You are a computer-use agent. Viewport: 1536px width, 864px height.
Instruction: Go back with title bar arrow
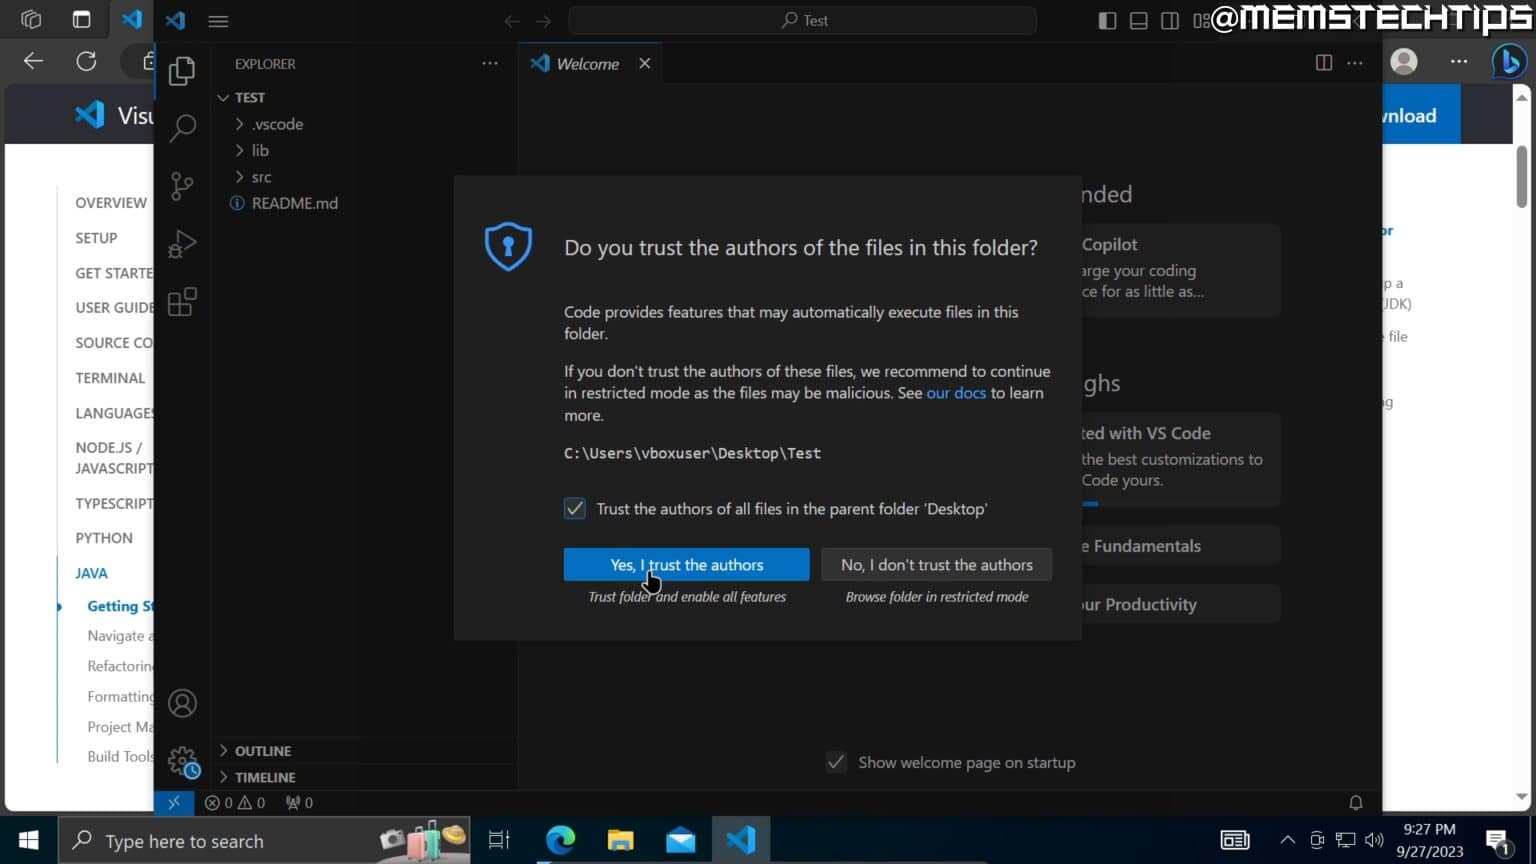click(x=512, y=21)
